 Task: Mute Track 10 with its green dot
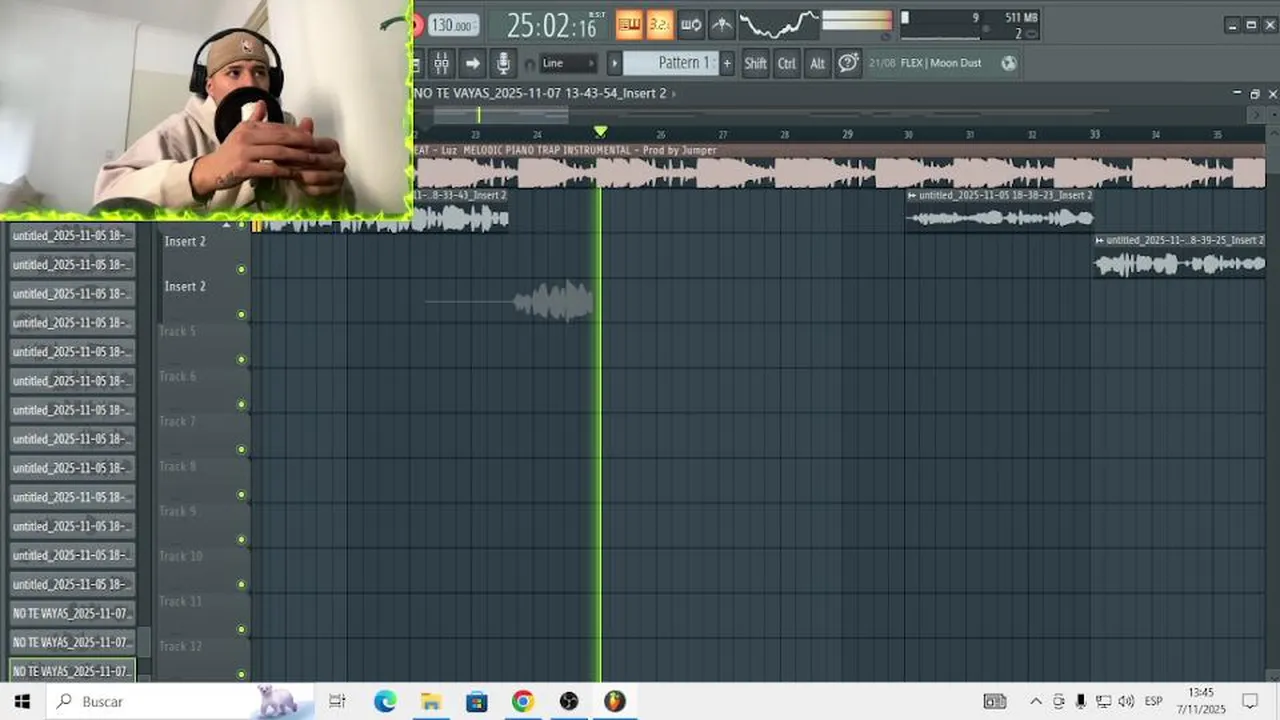[x=241, y=585]
